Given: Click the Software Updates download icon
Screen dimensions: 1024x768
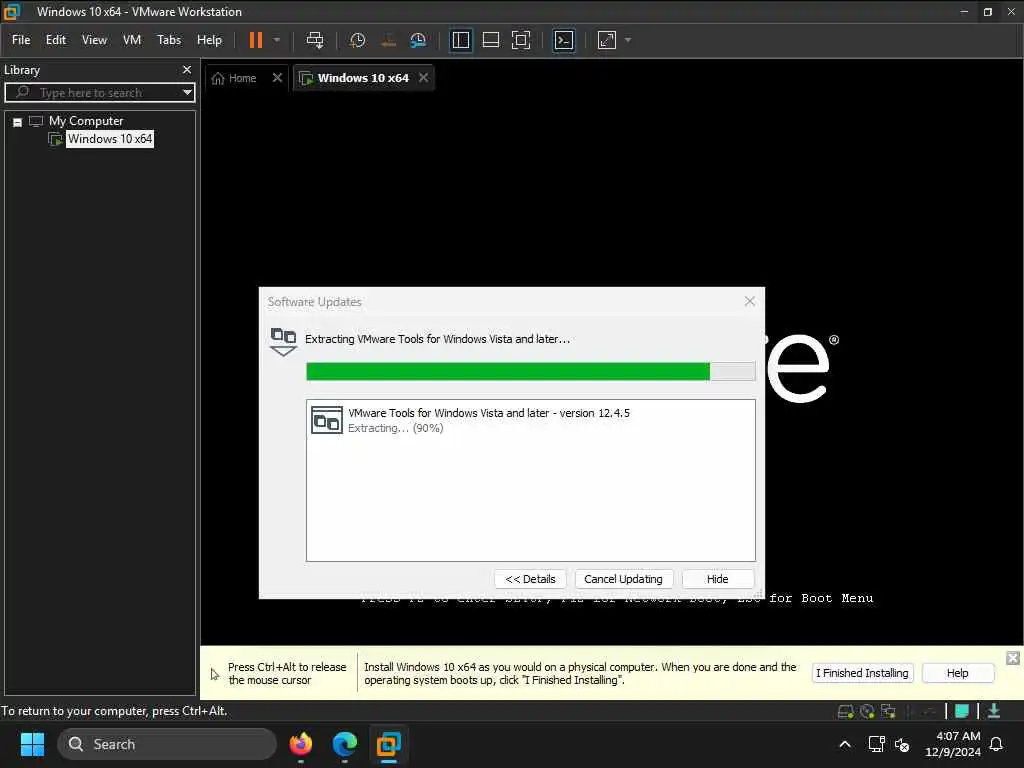Looking at the screenshot, I should point(283,342).
